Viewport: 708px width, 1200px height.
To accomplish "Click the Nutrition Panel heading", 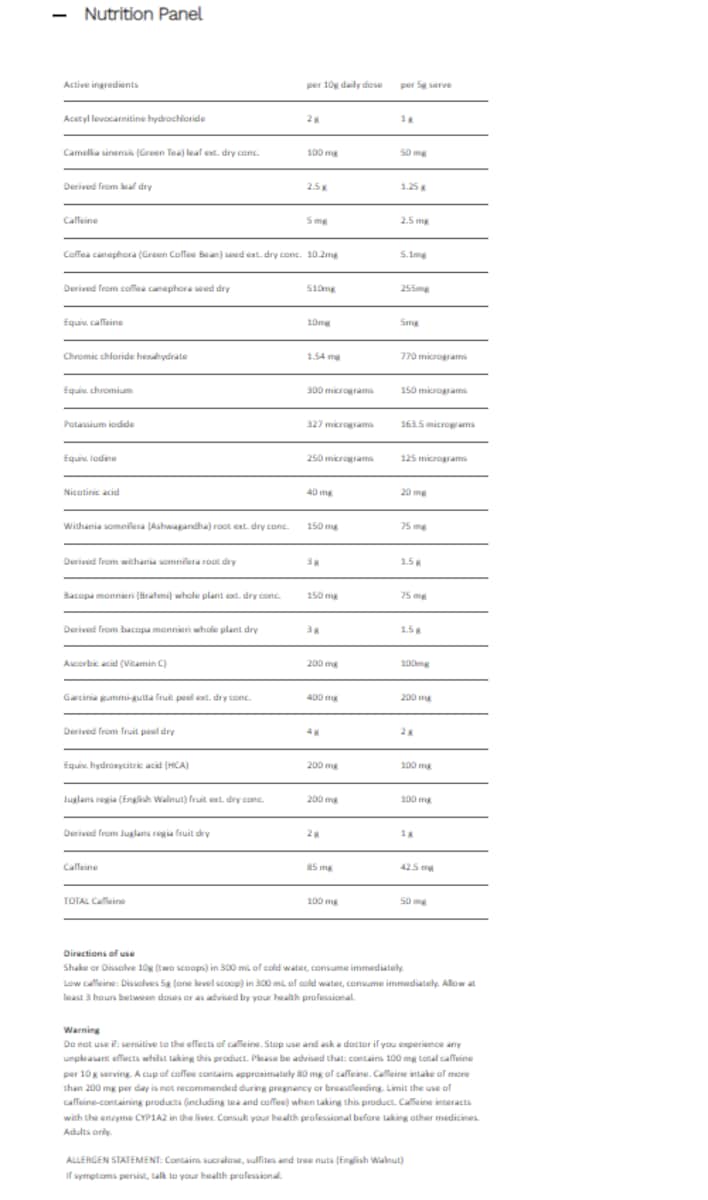I will point(143,14).
